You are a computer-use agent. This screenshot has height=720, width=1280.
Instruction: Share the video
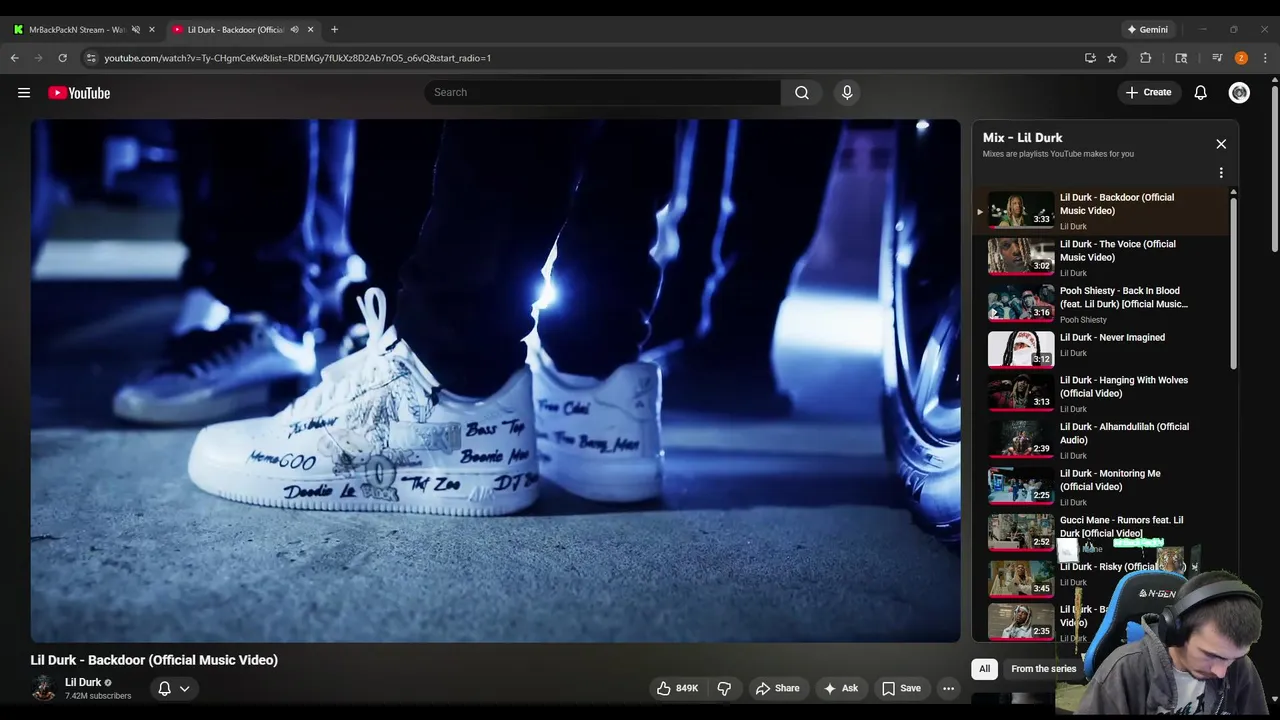tap(777, 688)
